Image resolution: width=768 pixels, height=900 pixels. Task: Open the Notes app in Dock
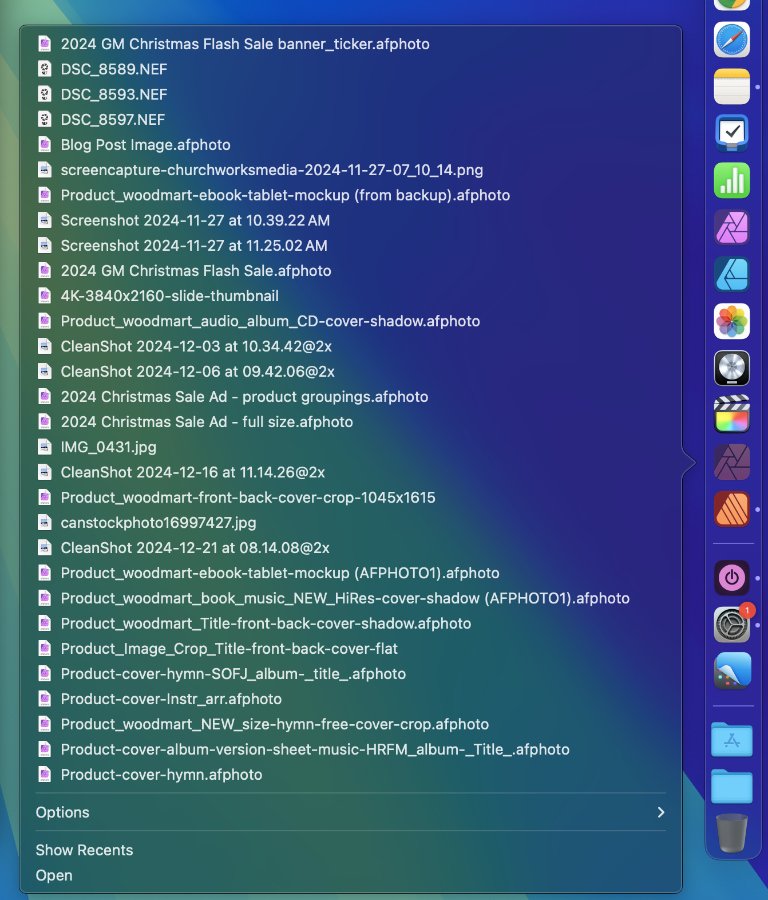[732, 87]
